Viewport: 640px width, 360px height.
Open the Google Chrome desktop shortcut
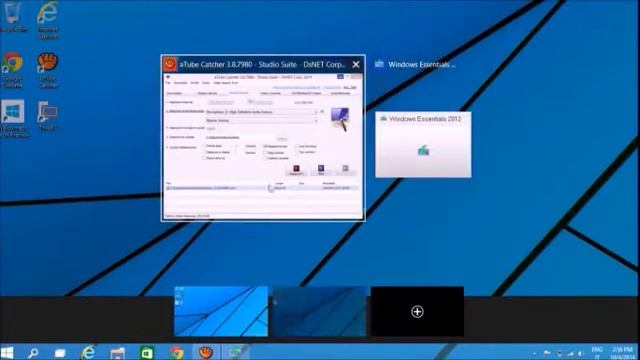coord(12,69)
